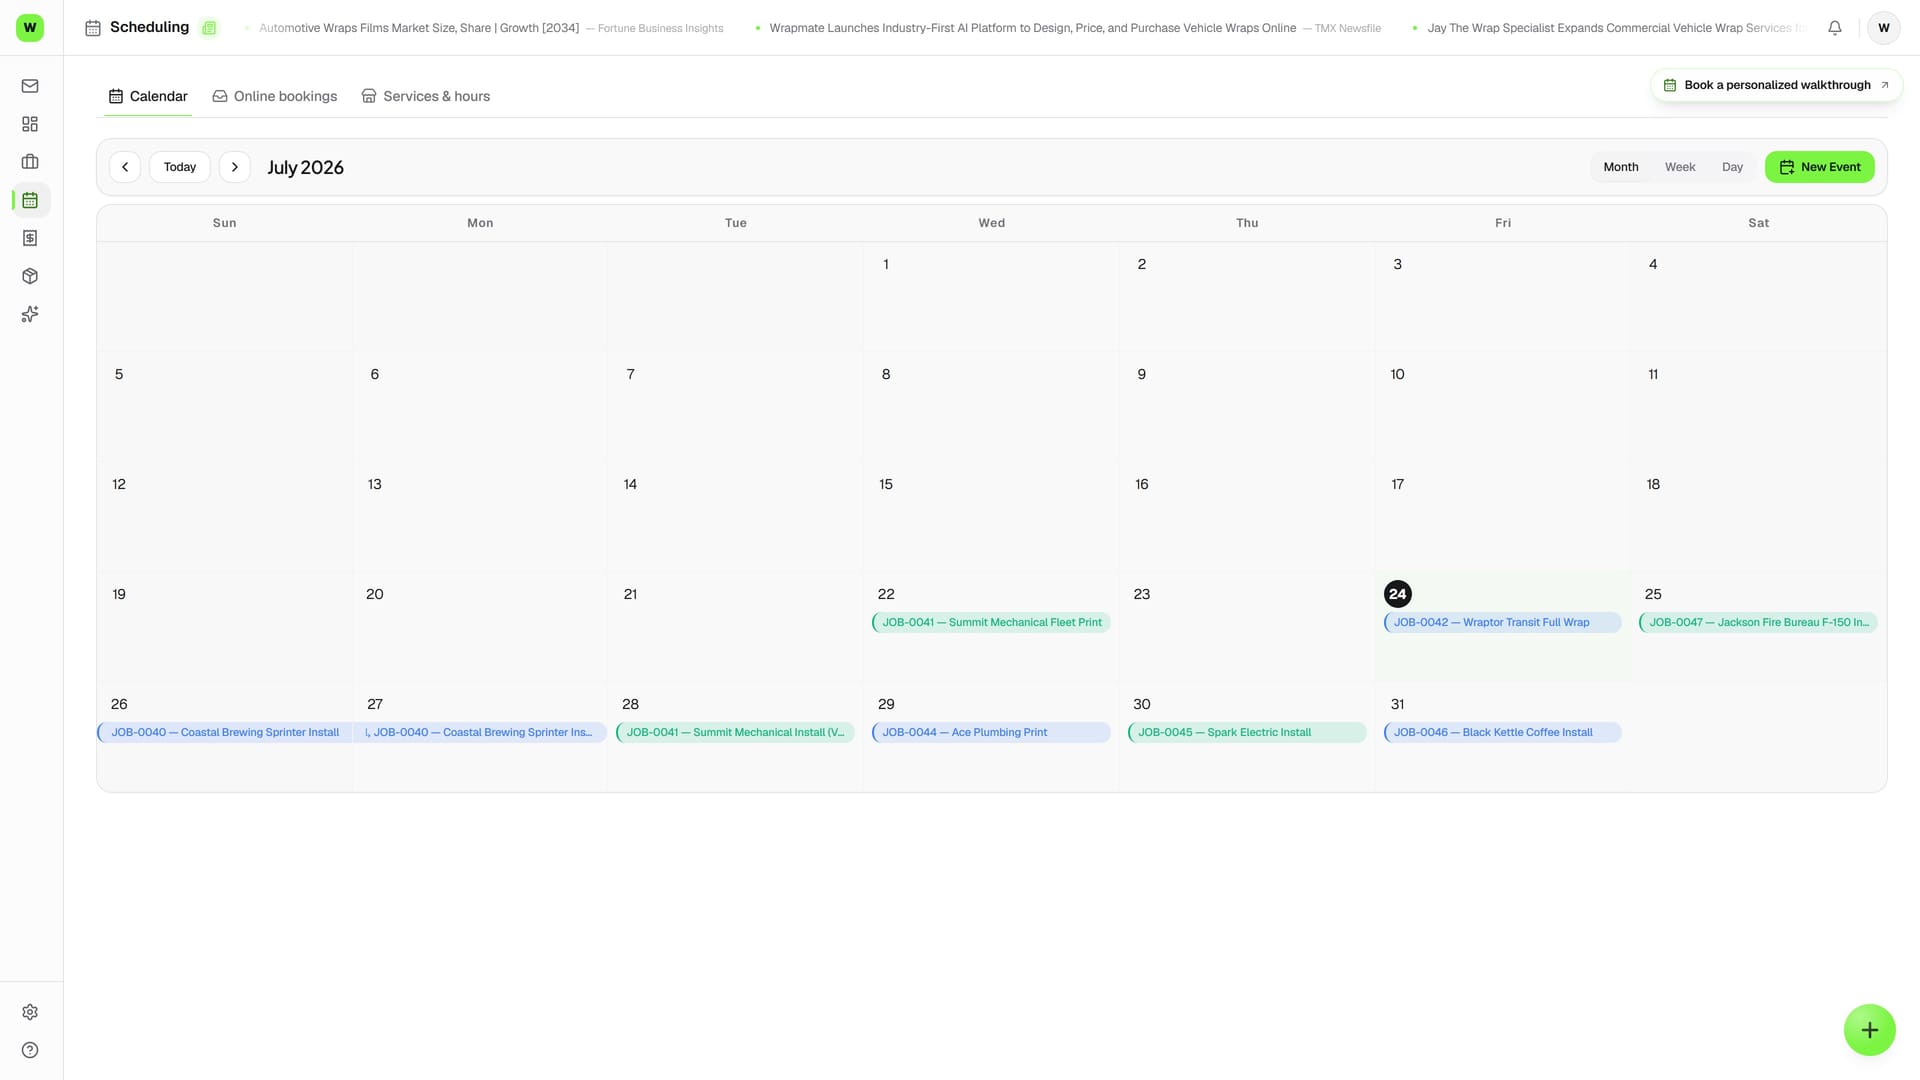Open JOB-0040 Coastal Brewing event on Monday 27
The image size is (1920, 1080).
[482, 732]
